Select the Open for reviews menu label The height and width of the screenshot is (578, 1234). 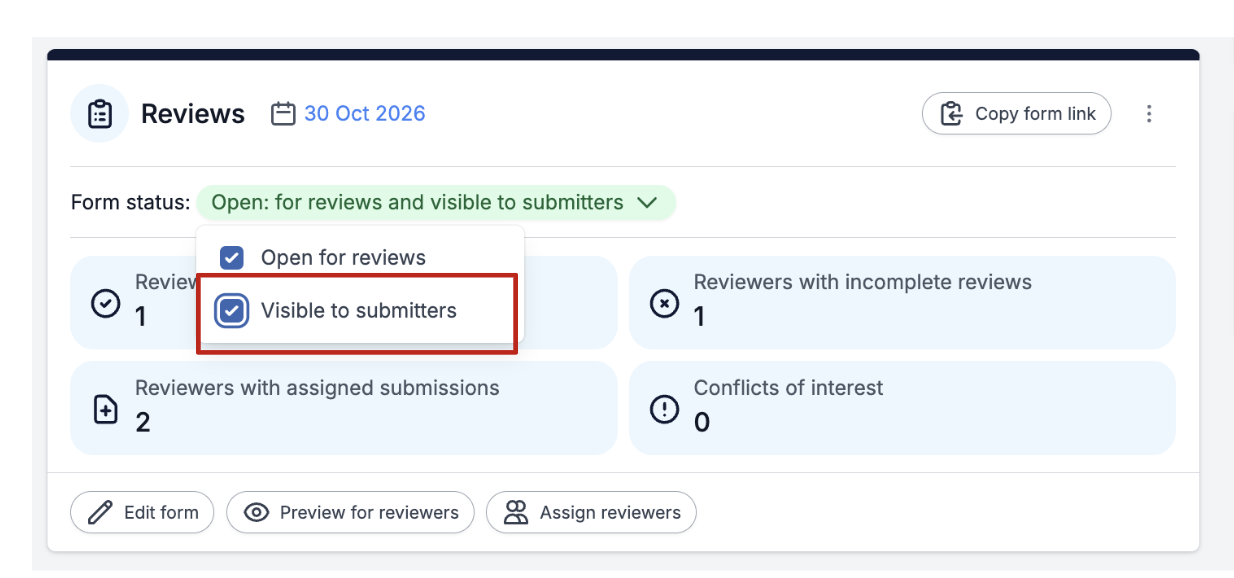coord(343,258)
